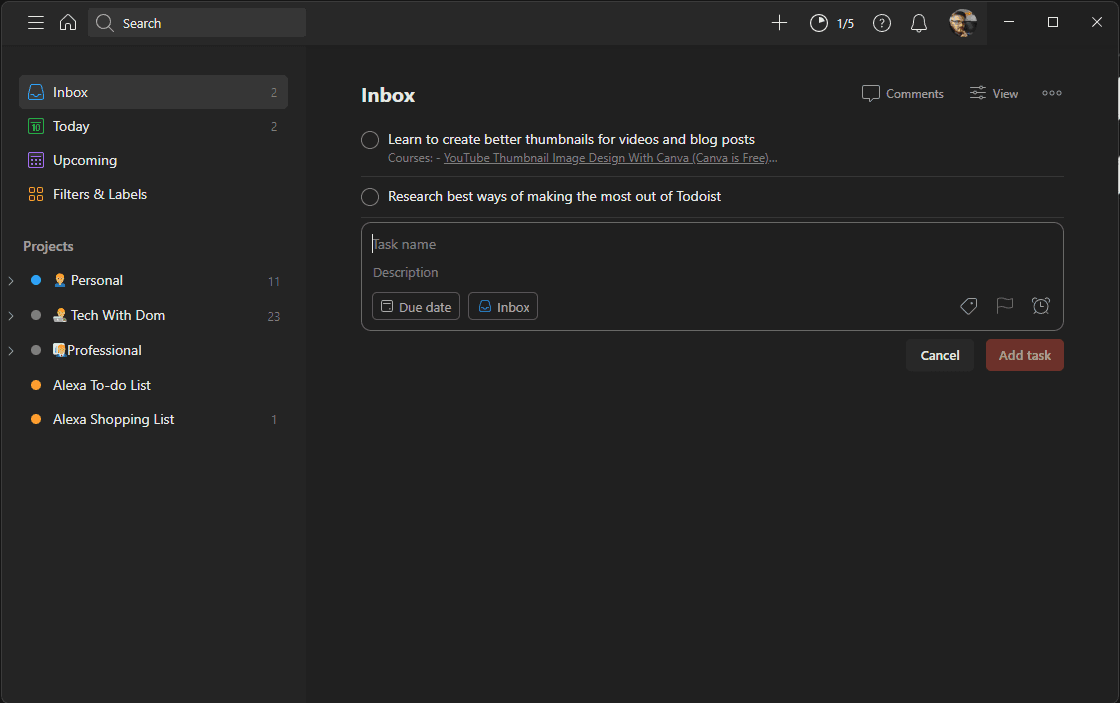The image size is (1120, 703).
Task: Open the View options
Action: tap(994, 94)
